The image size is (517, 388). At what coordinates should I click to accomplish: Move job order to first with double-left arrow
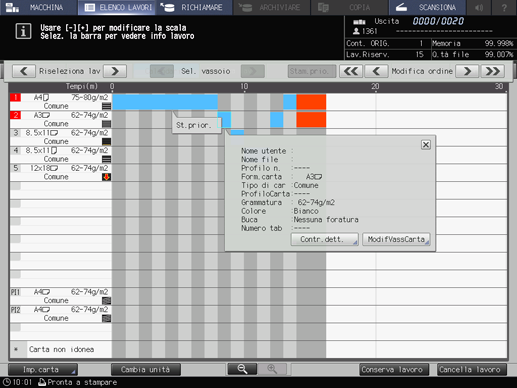(351, 71)
